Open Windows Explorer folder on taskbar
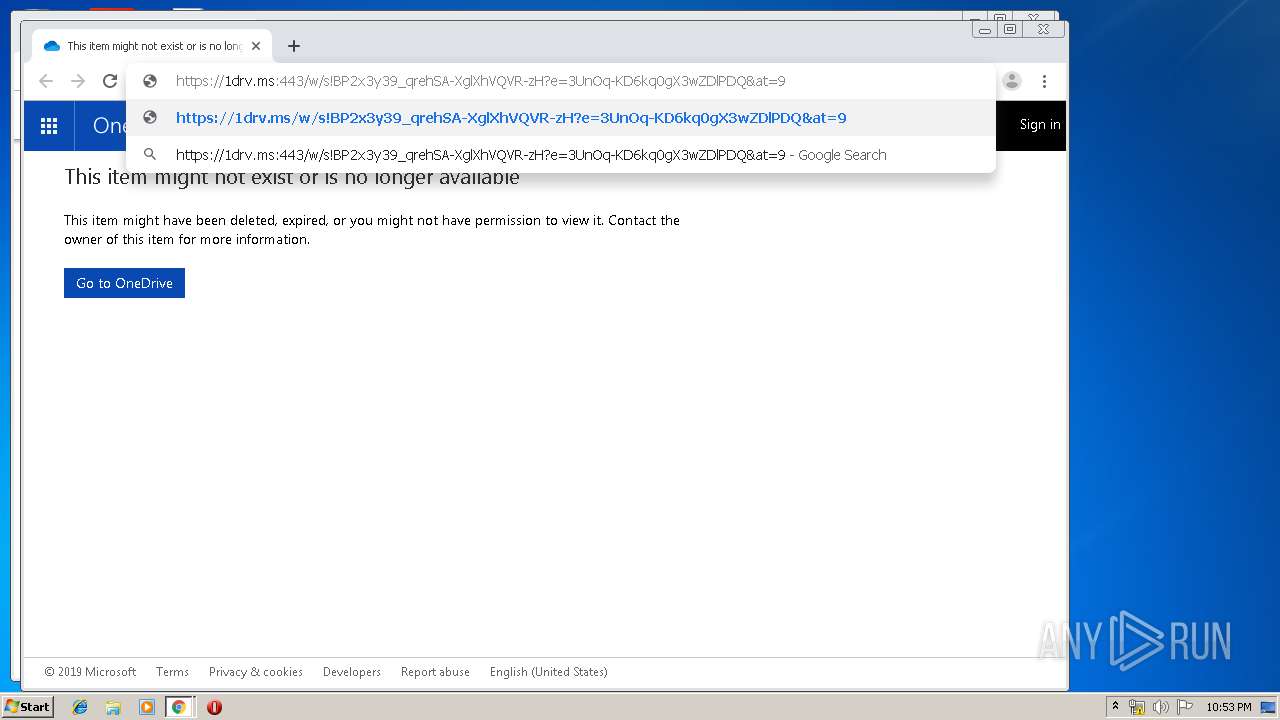This screenshot has width=1280, height=720. tap(113, 707)
